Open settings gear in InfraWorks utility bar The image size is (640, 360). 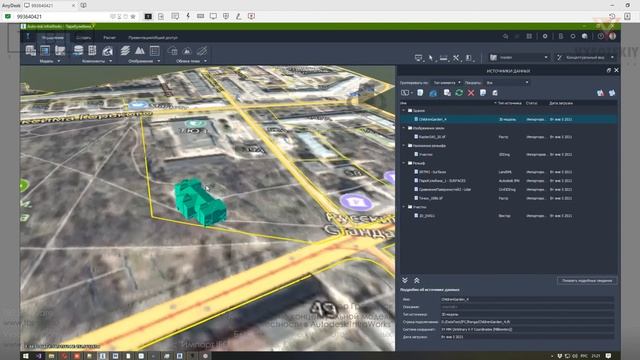545,36
